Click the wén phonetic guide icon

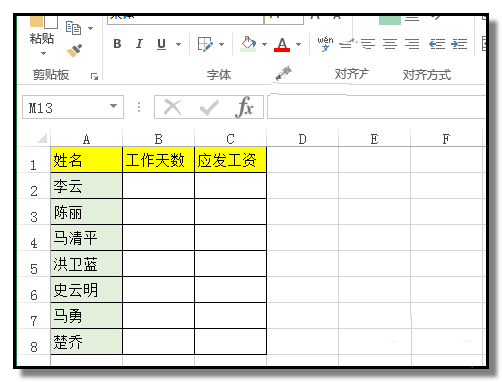[x=325, y=44]
